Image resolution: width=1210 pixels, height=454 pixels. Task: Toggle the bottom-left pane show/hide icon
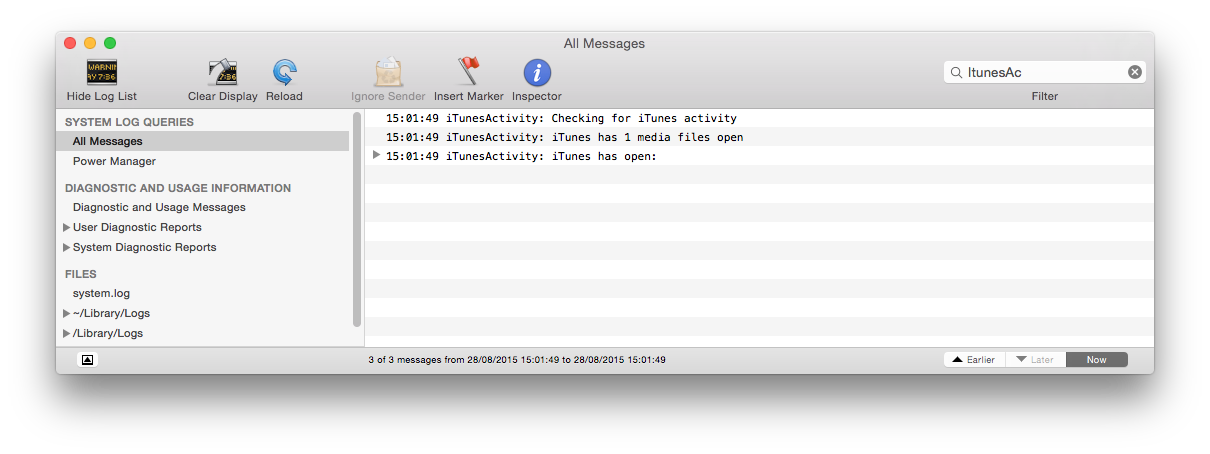click(x=87, y=359)
